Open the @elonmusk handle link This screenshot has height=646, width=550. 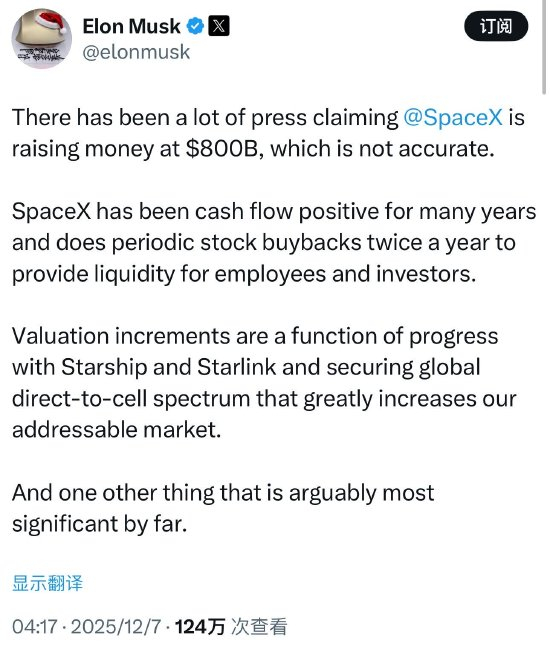click(x=136, y=52)
